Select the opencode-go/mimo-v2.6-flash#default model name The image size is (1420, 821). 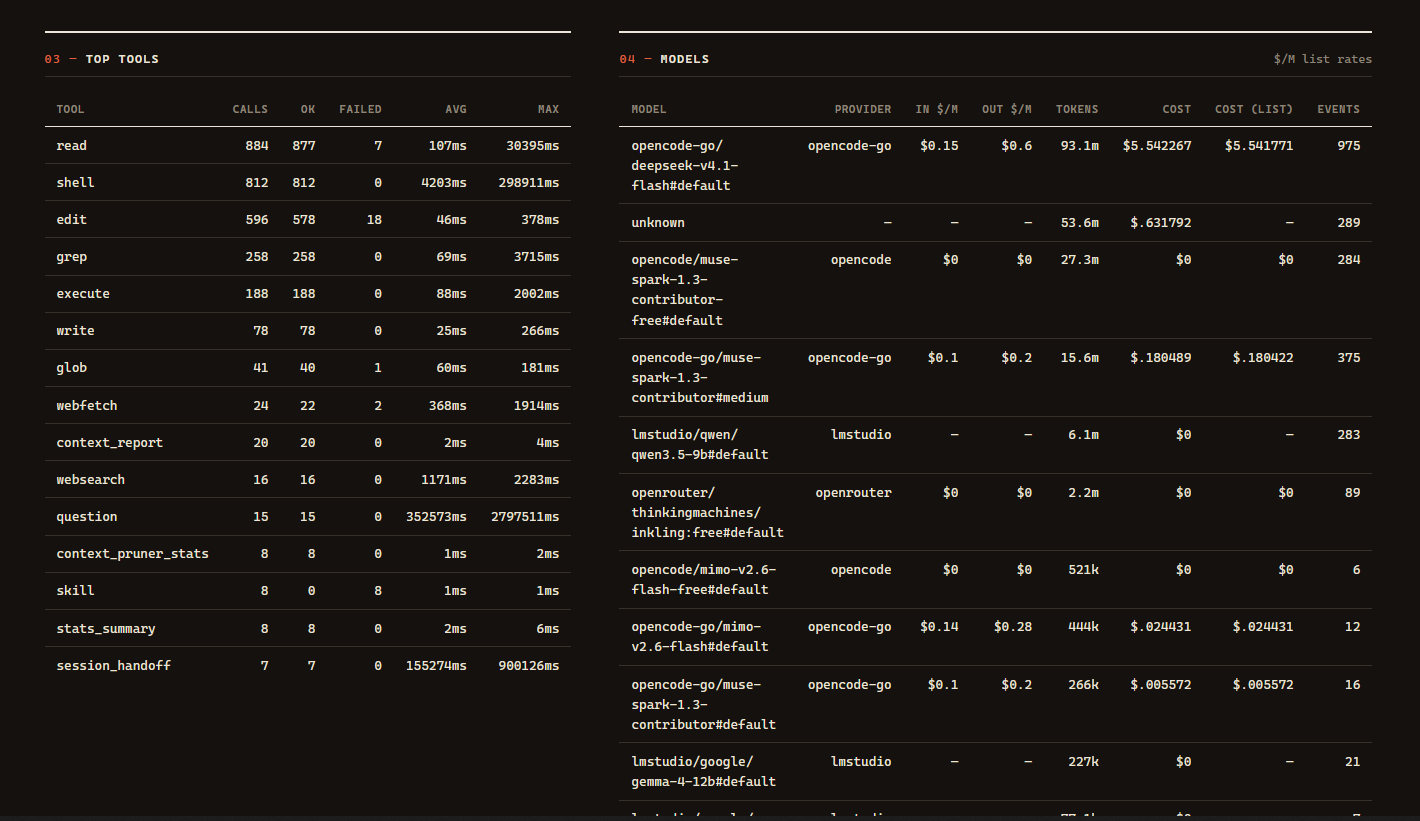coord(700,637)
